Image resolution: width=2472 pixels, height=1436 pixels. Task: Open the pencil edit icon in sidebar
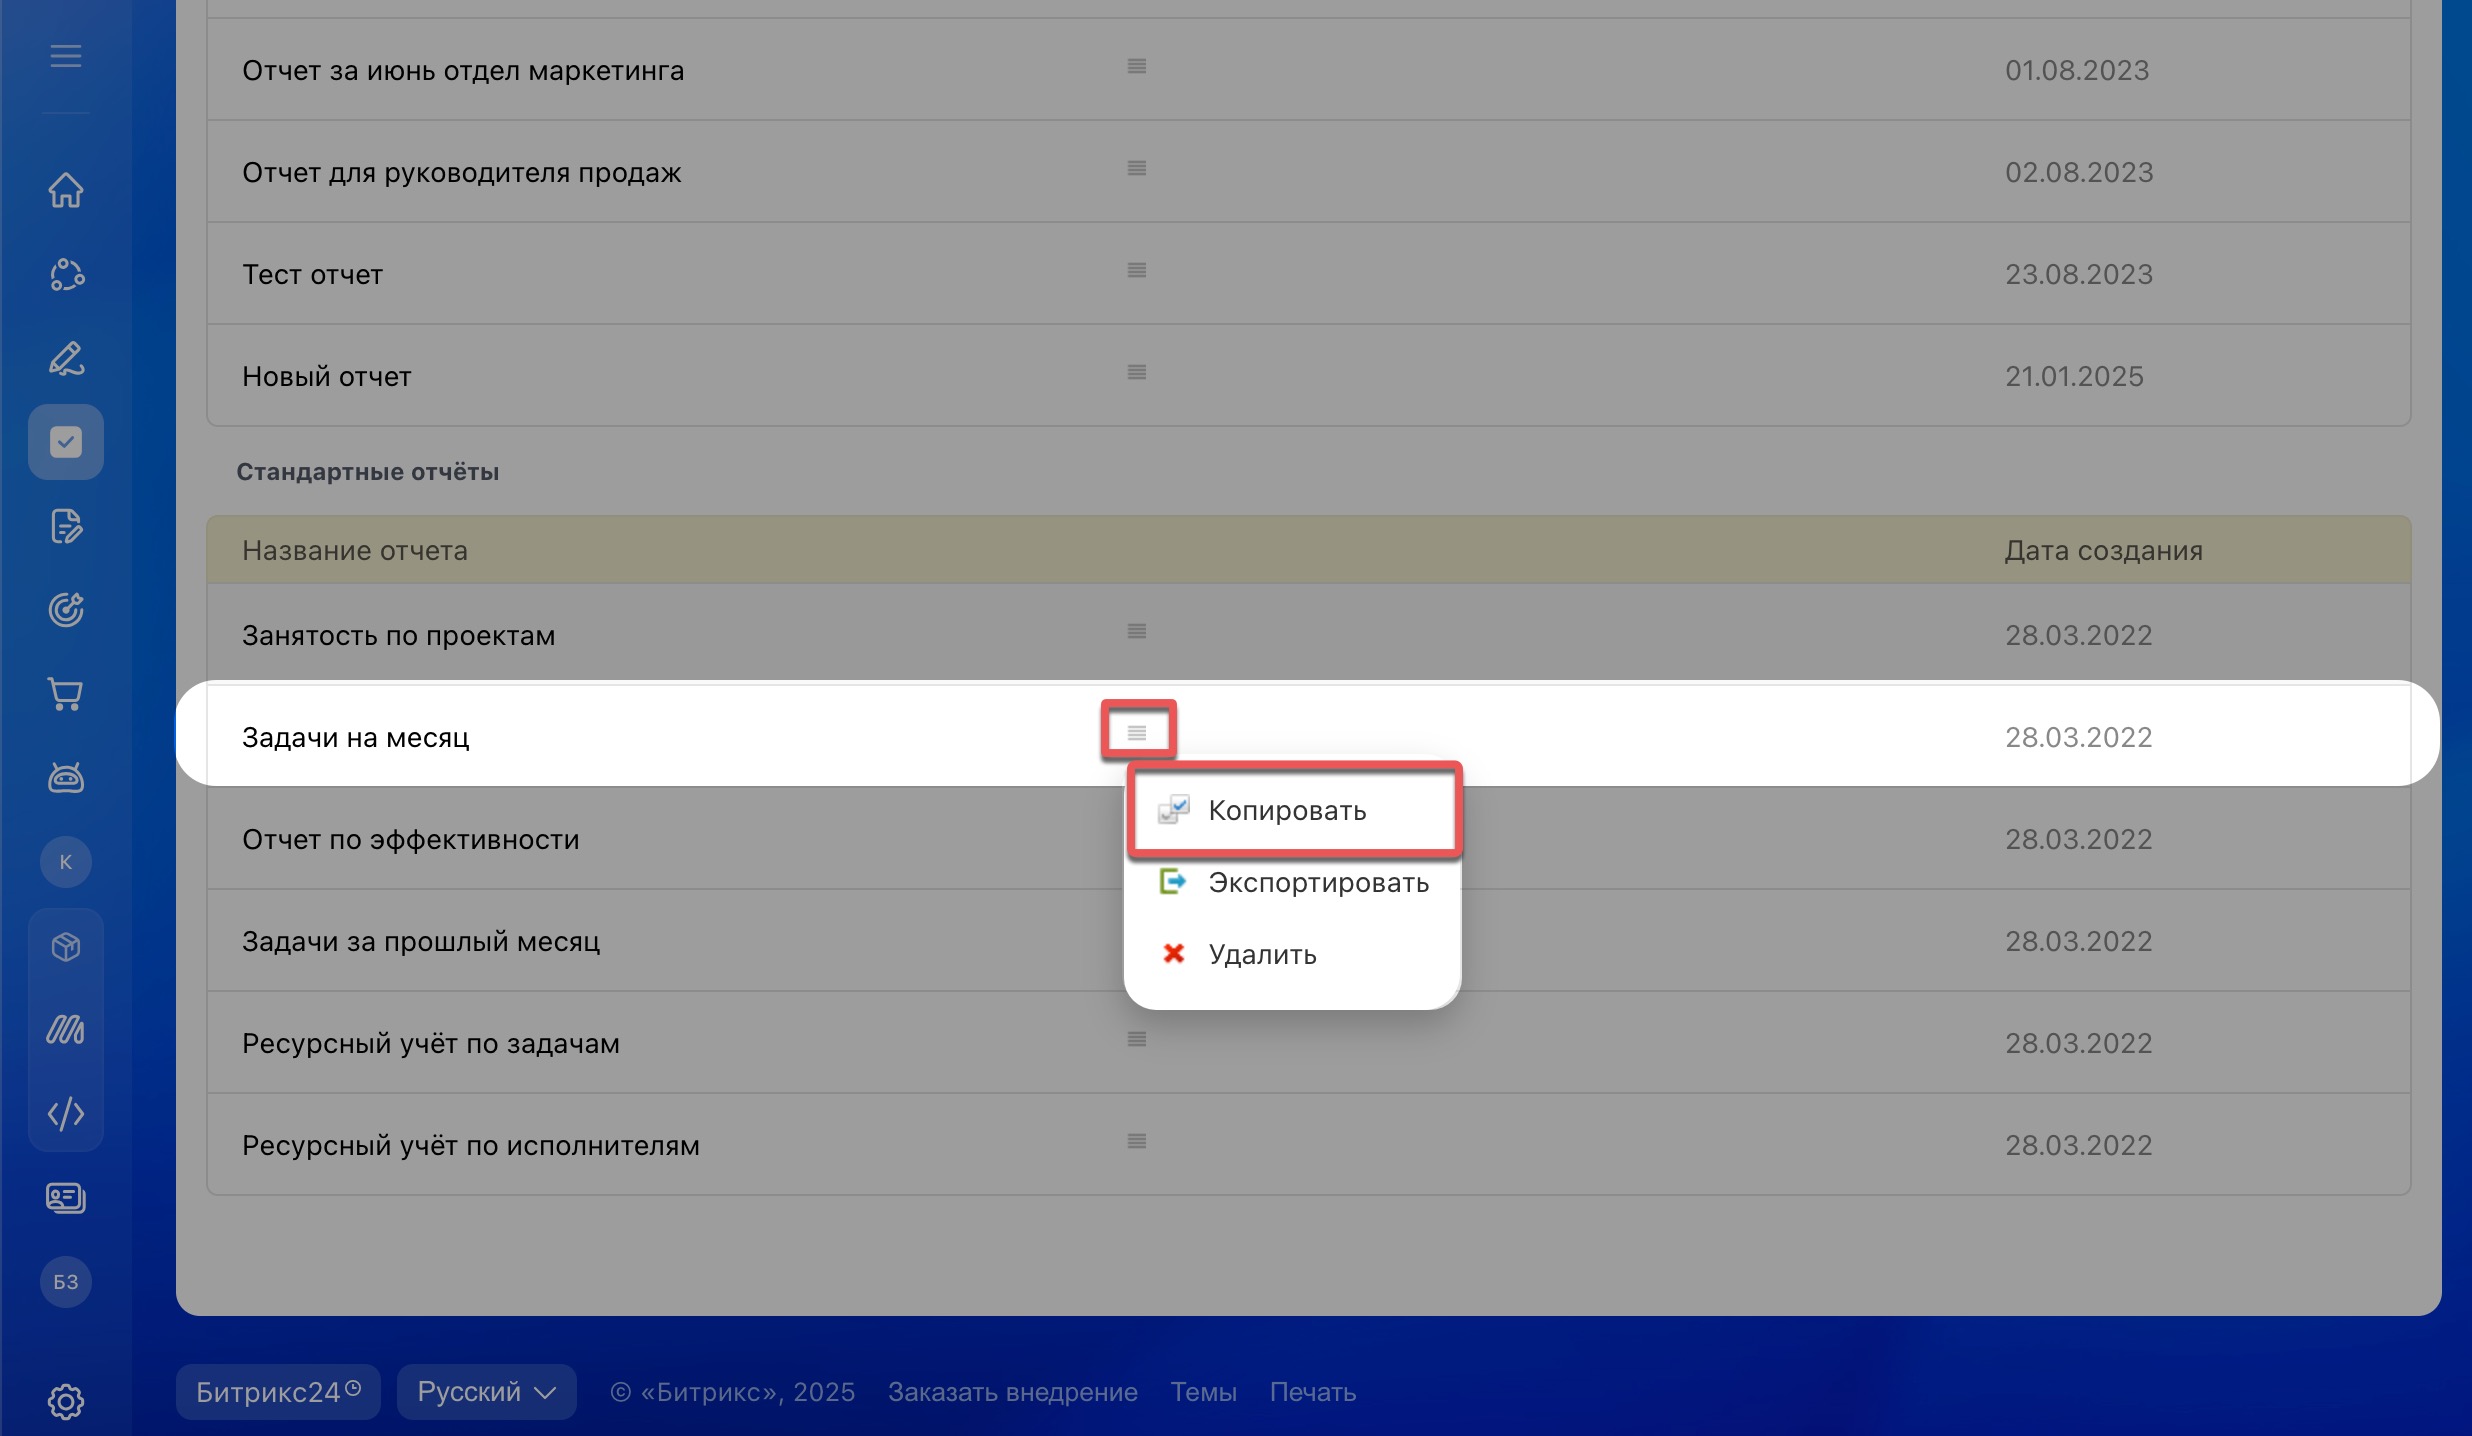tap(66, 358)
